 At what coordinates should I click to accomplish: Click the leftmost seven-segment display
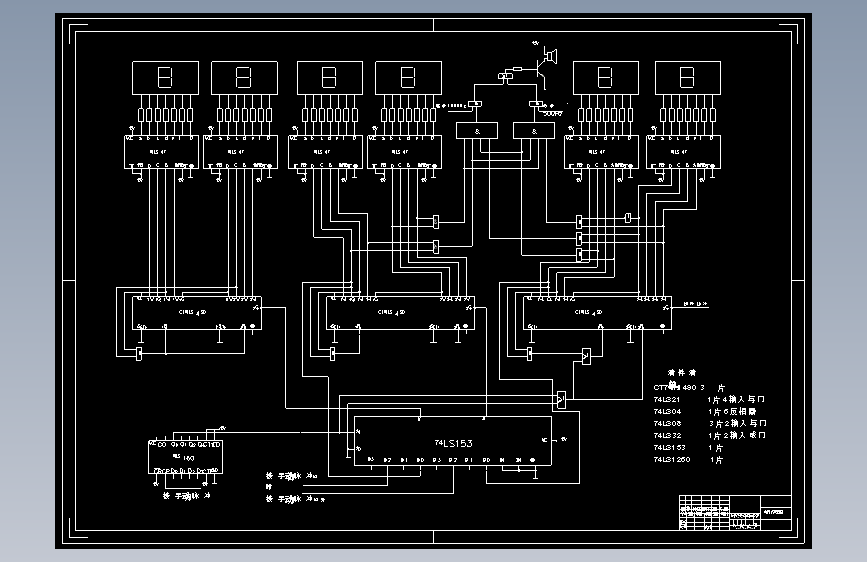point(165,77)
